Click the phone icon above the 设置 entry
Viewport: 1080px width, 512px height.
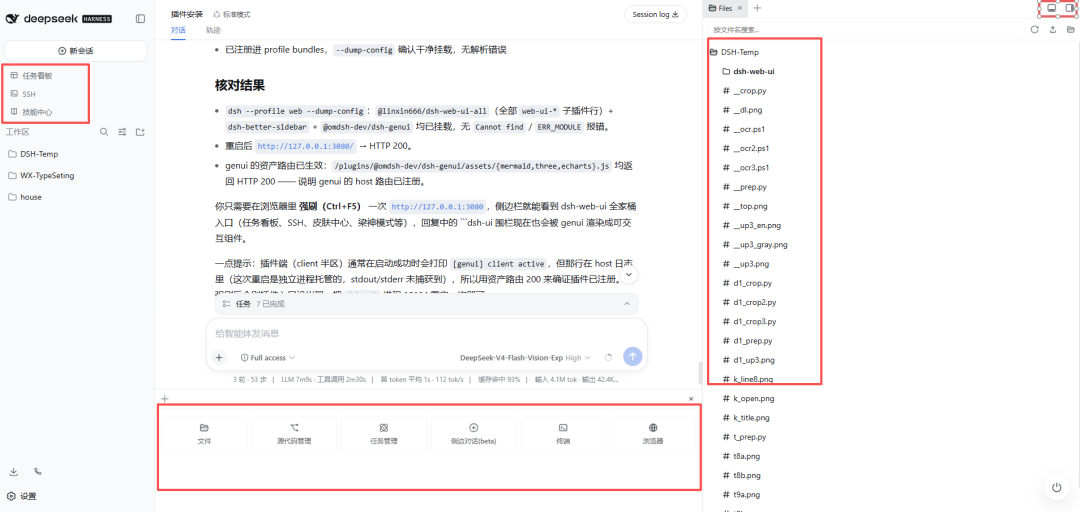38,472
